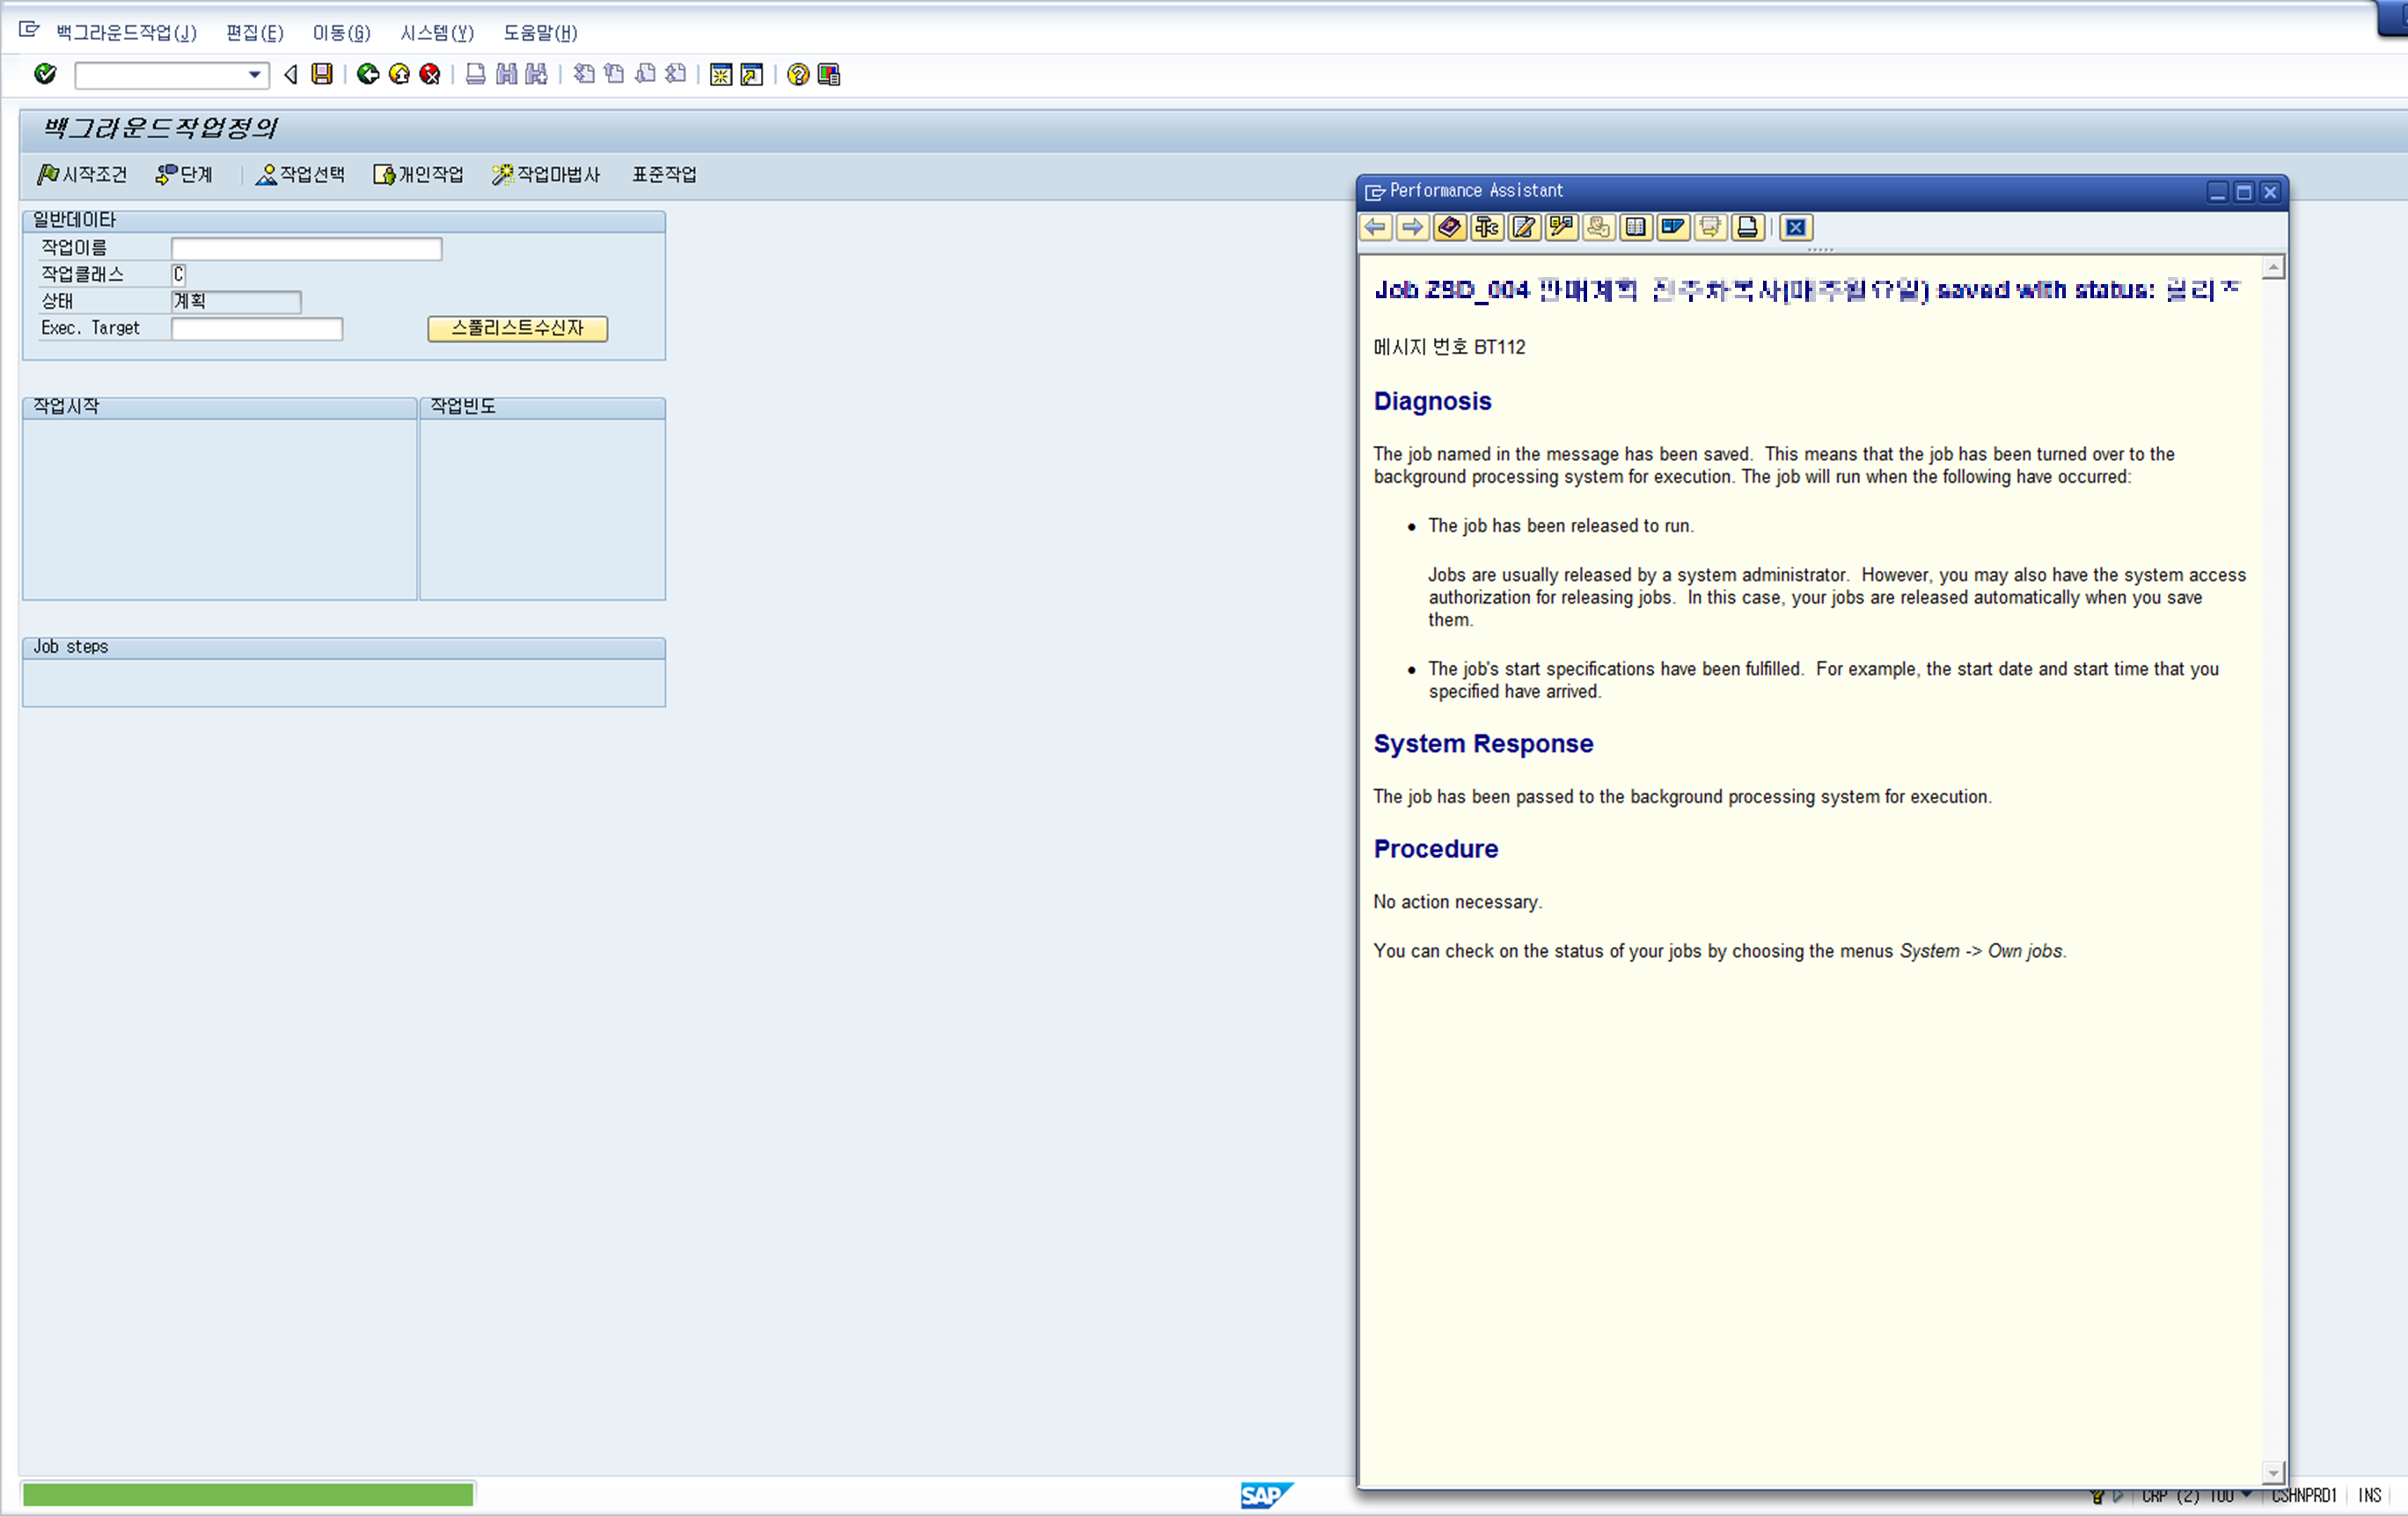Click the 작업이름 job name input field

[x=306, y=248]
